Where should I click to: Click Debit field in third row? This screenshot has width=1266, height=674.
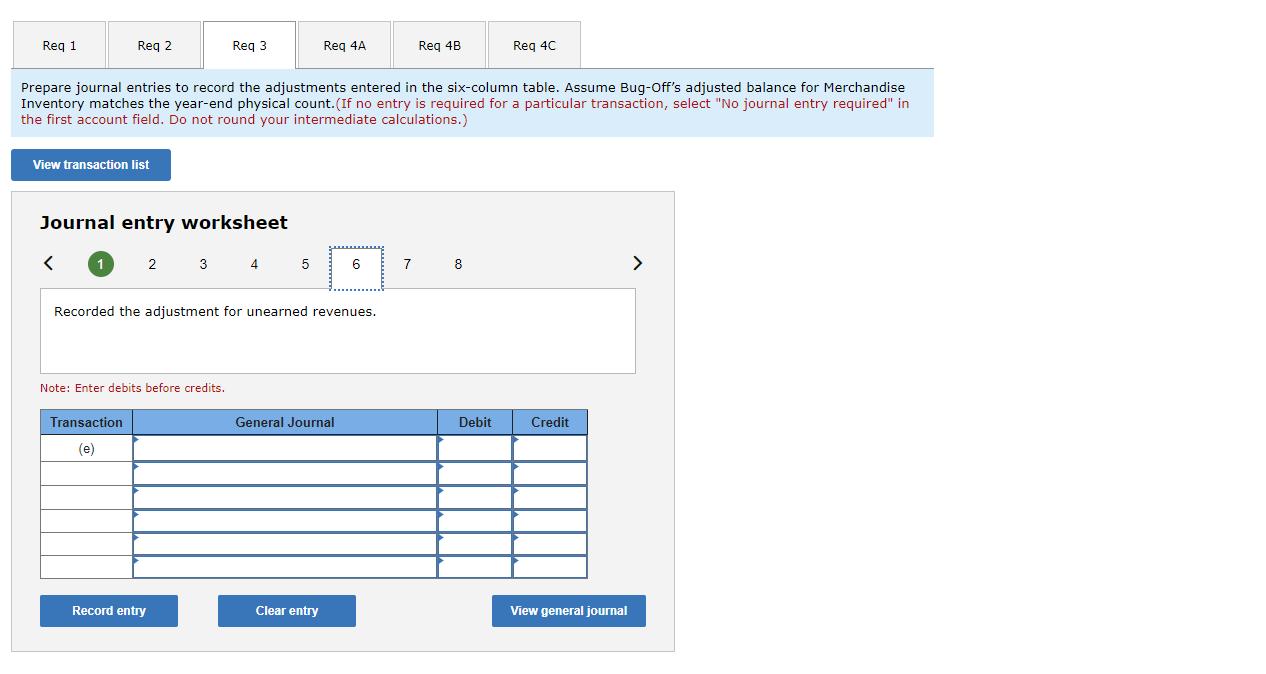(475, 497)
